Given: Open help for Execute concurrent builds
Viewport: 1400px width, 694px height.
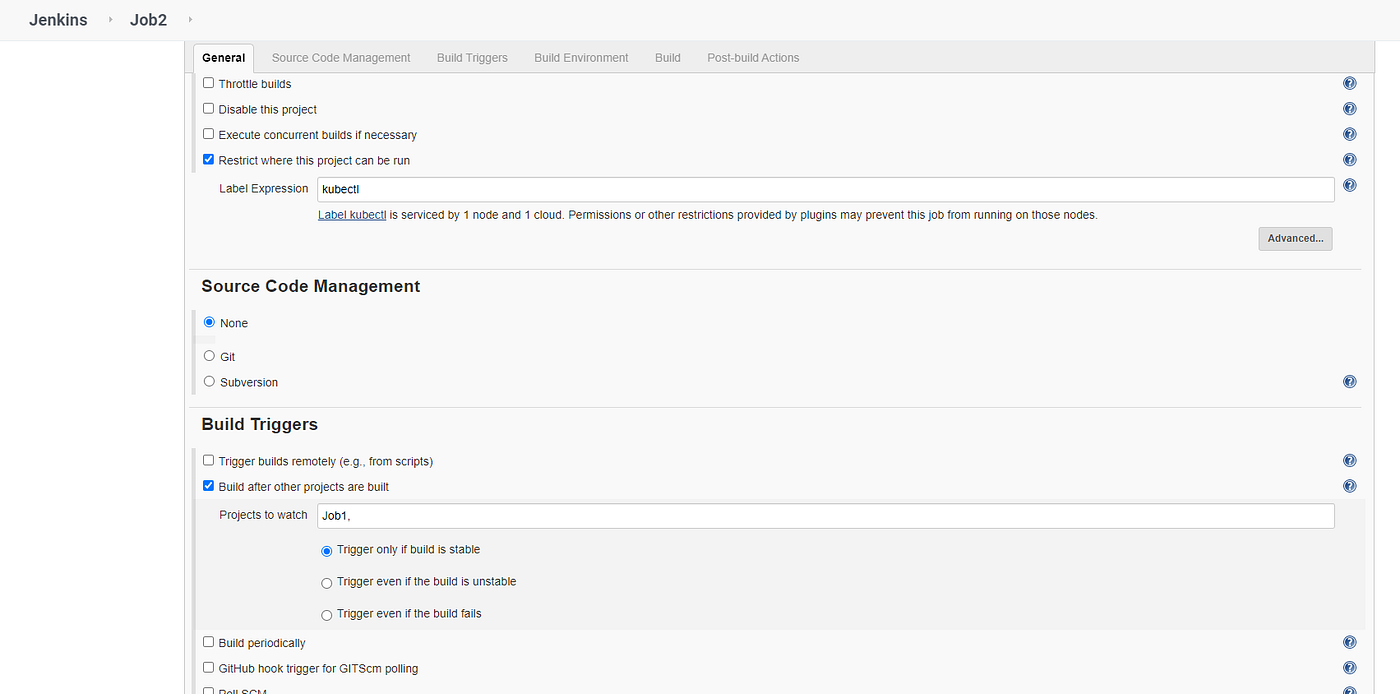Looking at the screenshot, I should 1349,133.
